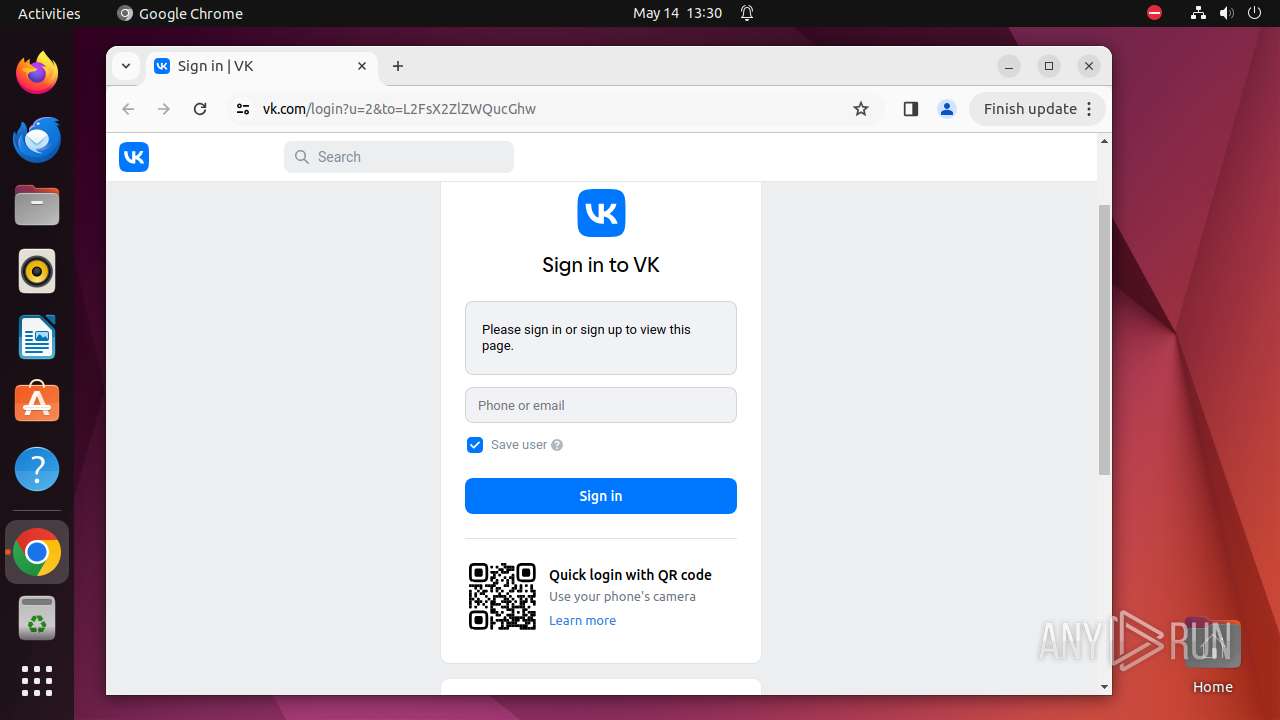
Task: Select the Sign in | VK tab
Action: (x=262, y=66)
